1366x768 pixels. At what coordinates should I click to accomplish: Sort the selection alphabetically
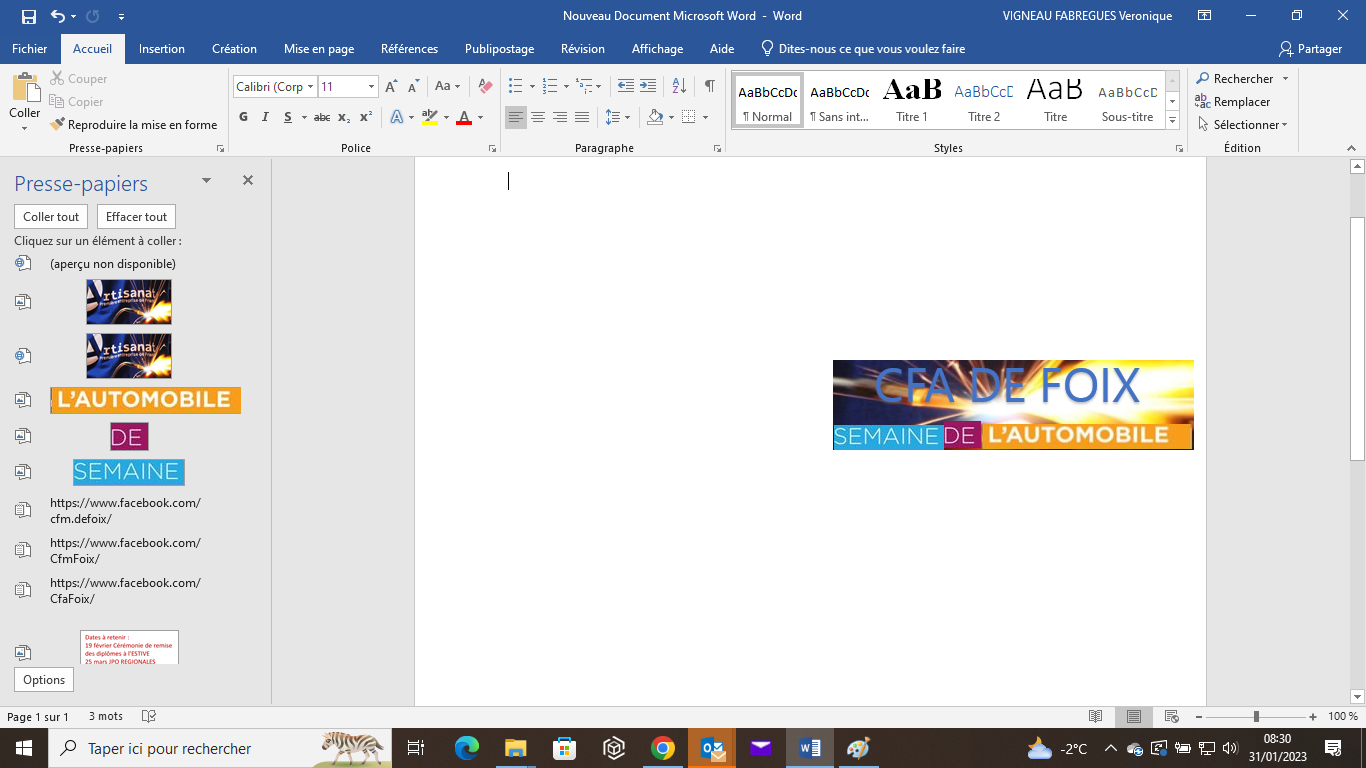[x=679, y=87]
